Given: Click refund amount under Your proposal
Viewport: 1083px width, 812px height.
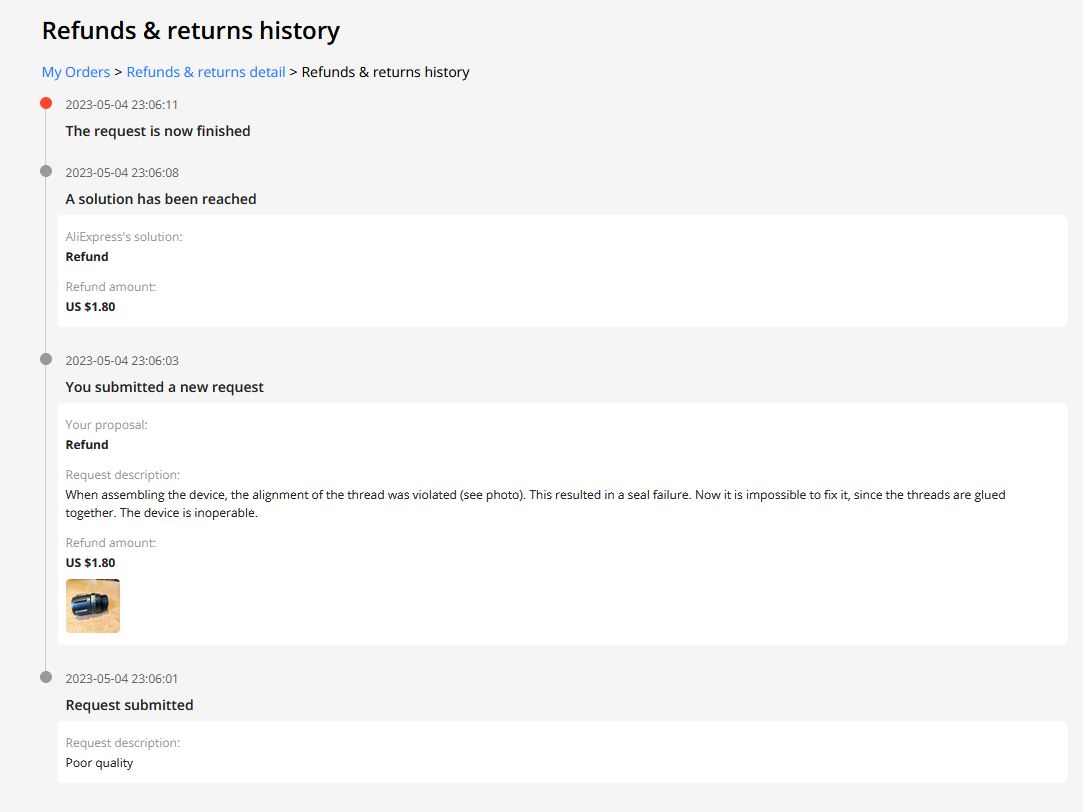Looking at the screenshot, I should (90, 563).
